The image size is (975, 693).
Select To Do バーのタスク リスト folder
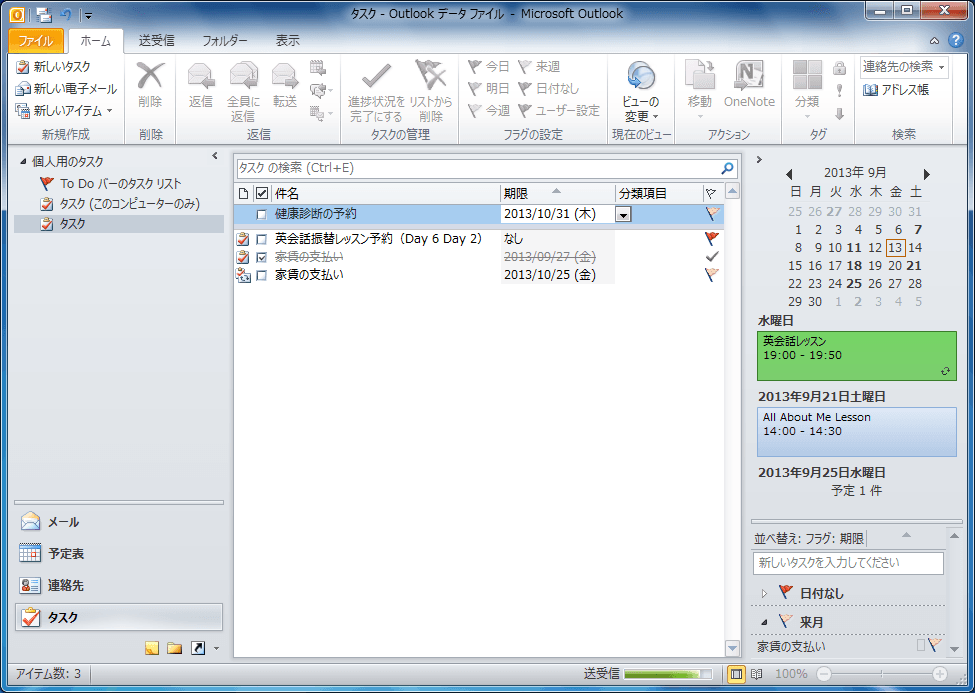(121, 184)
